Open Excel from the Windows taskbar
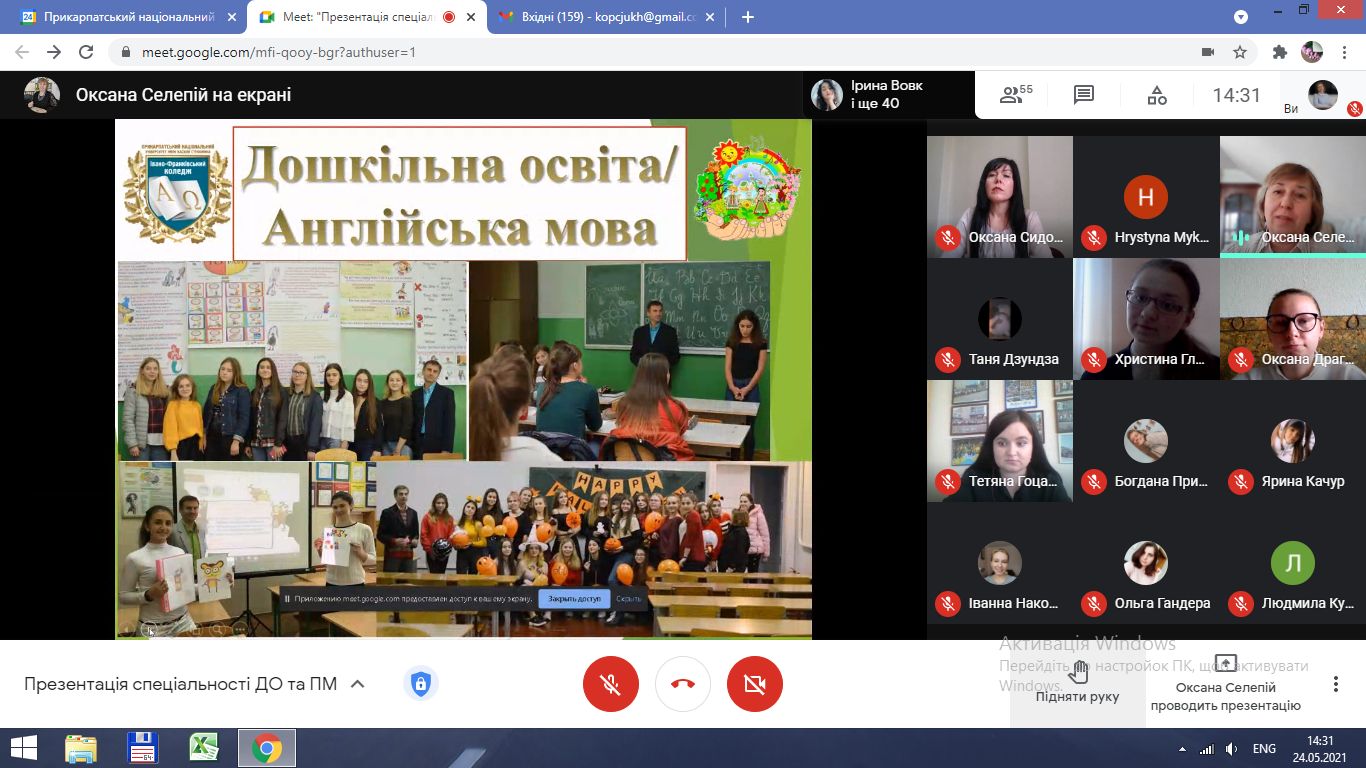The image size is (1366, 768). tap(204, 748)
